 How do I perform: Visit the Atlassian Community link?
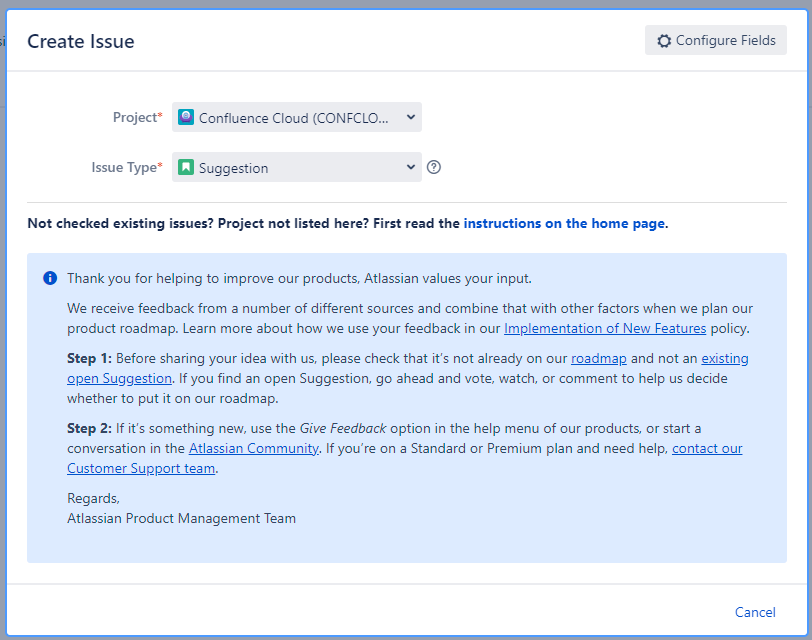coord(254,448)
